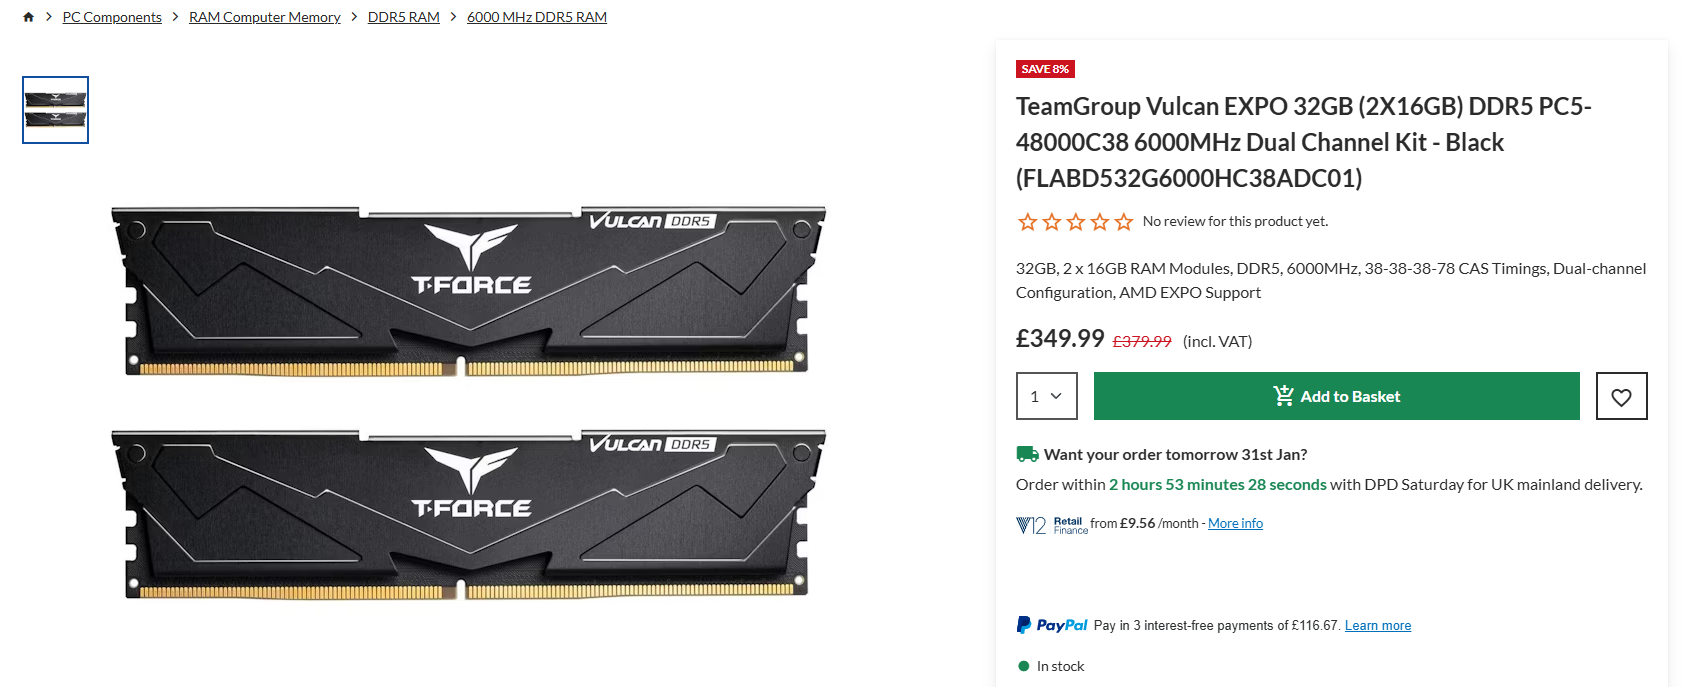This screenshot has height=687, width=1685.
Task: Click PayPal Learn more link
Action: click(x=1377, y=626)
